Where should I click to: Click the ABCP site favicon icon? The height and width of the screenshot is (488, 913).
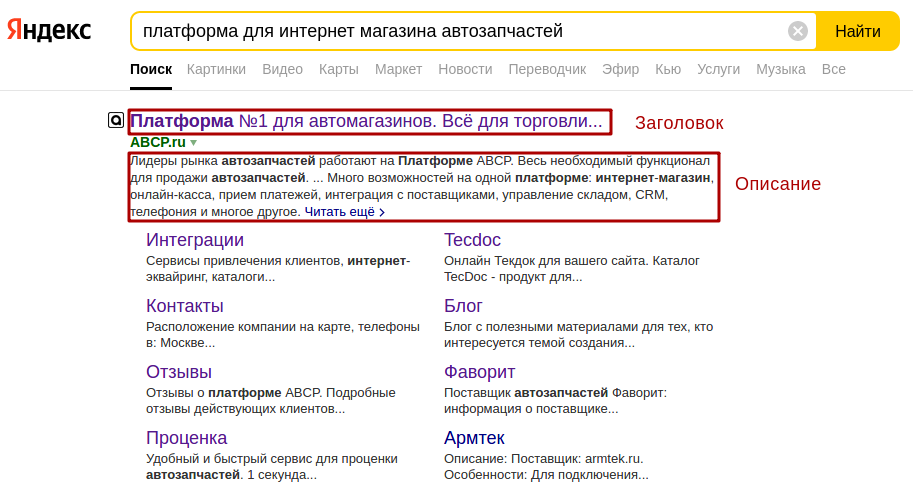coord(116,122)
